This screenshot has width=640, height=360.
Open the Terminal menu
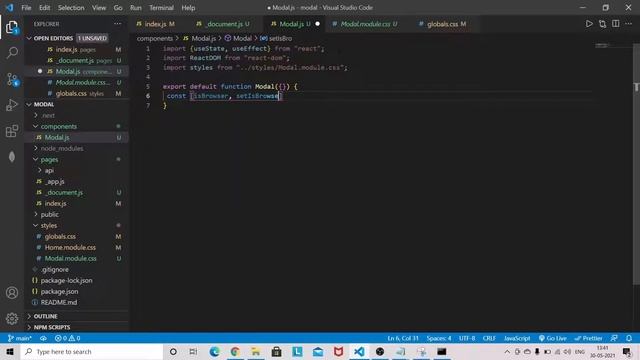pyautogui.click(x=161, y=8)
